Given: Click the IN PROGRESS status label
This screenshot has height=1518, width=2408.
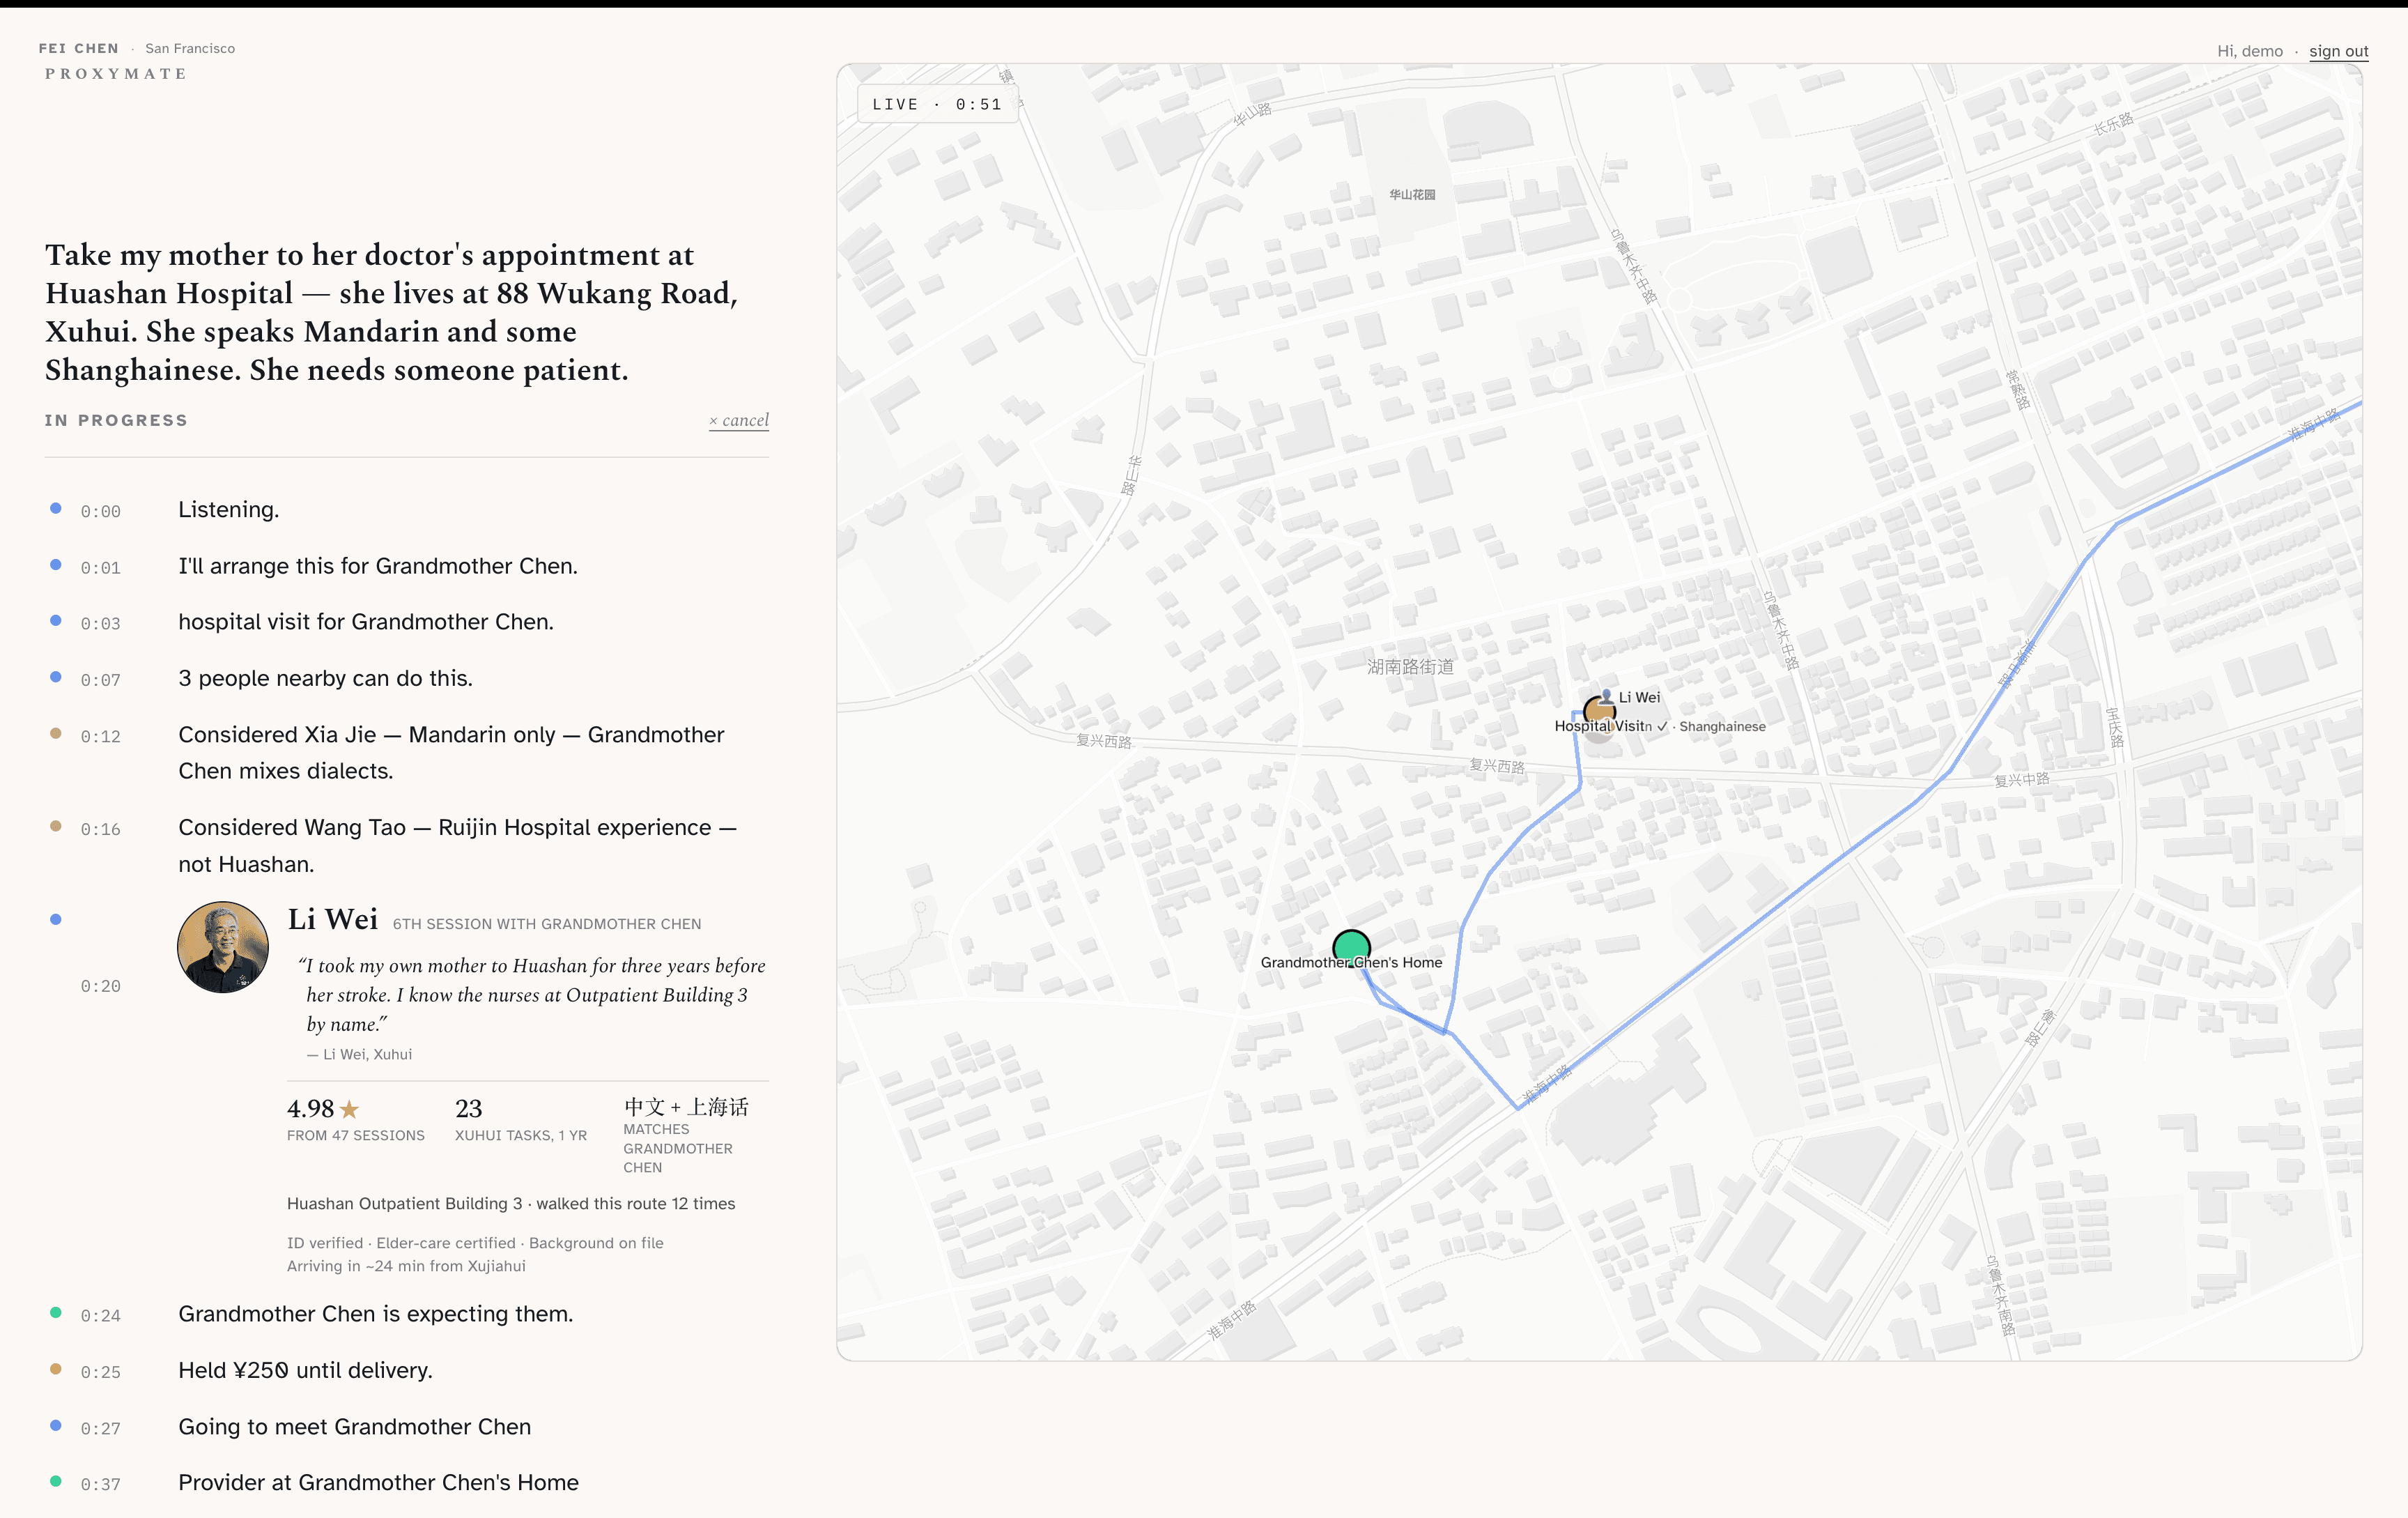Looking at the screenshot, I should 116,420.
